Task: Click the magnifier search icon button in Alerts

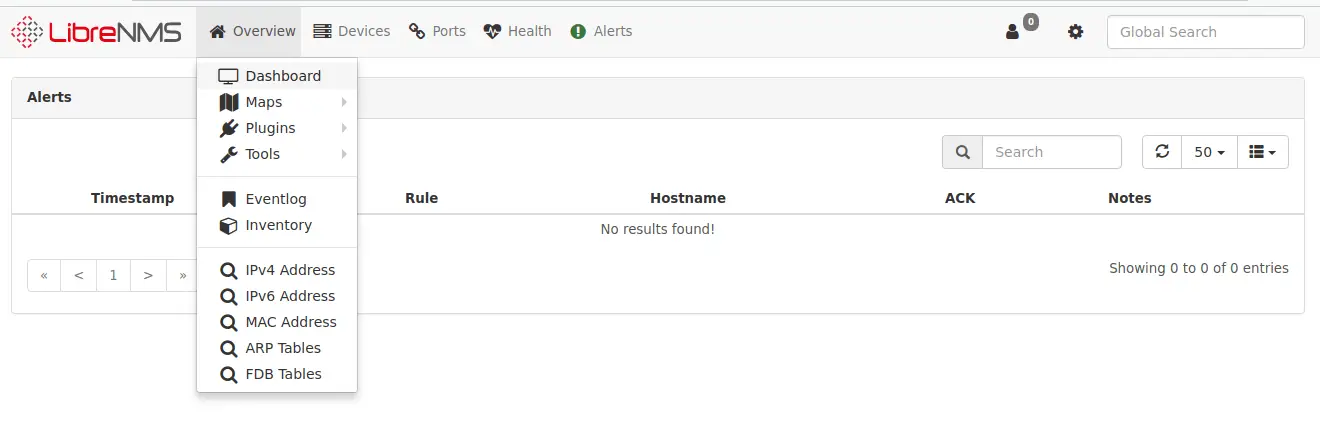Action: coord(962,152)
